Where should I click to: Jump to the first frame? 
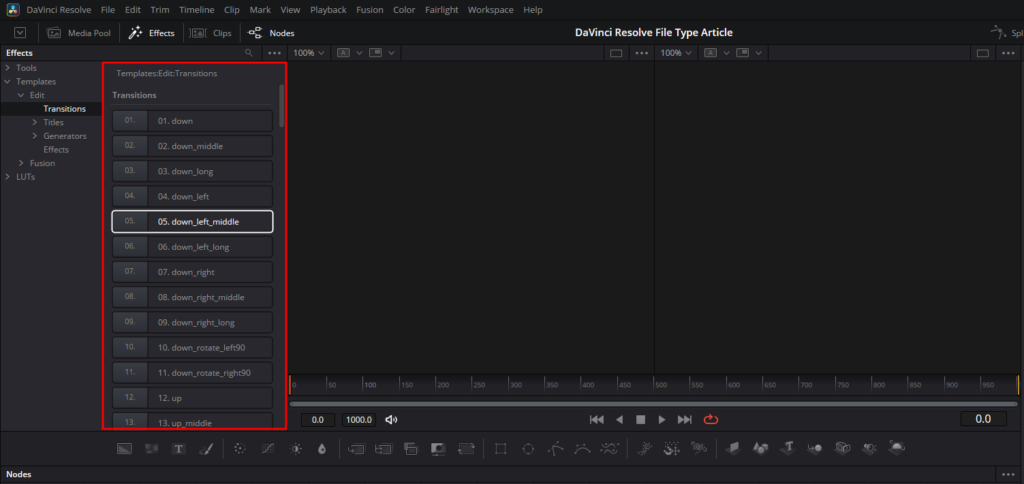pyautogui.click(x=596, y=419)
